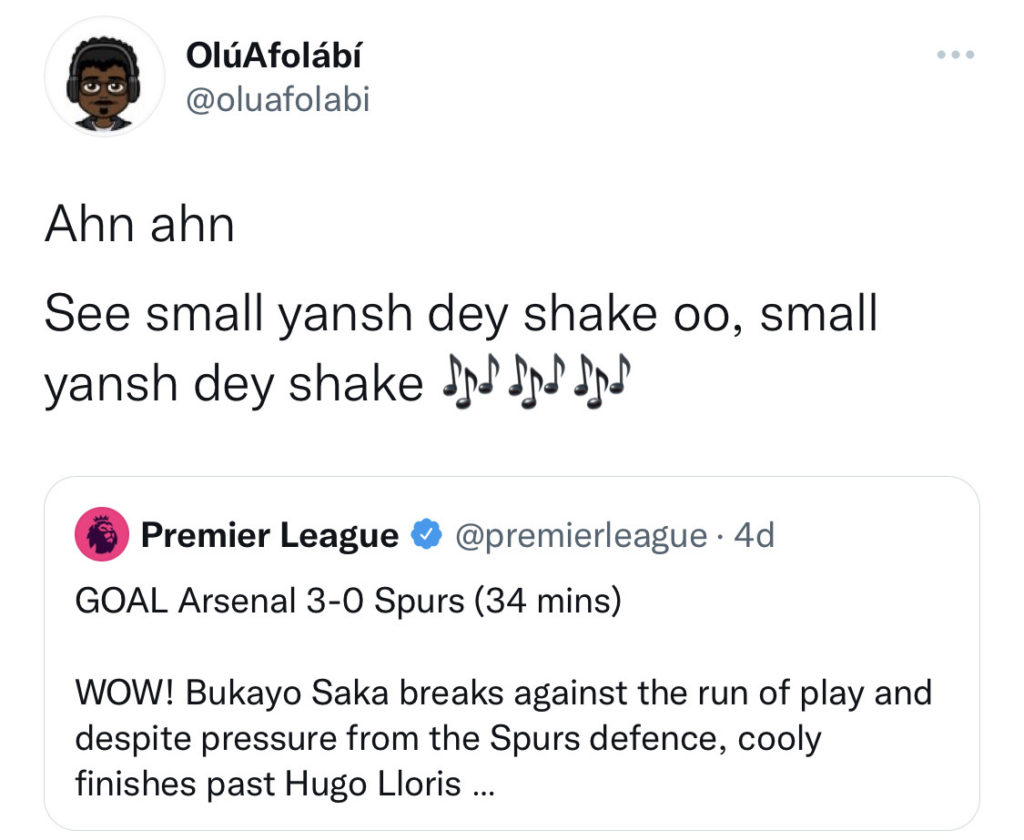Screen dimensions: 1024x840
Task: Click the last music notes emoji
Action: click(x=602, y=383)
